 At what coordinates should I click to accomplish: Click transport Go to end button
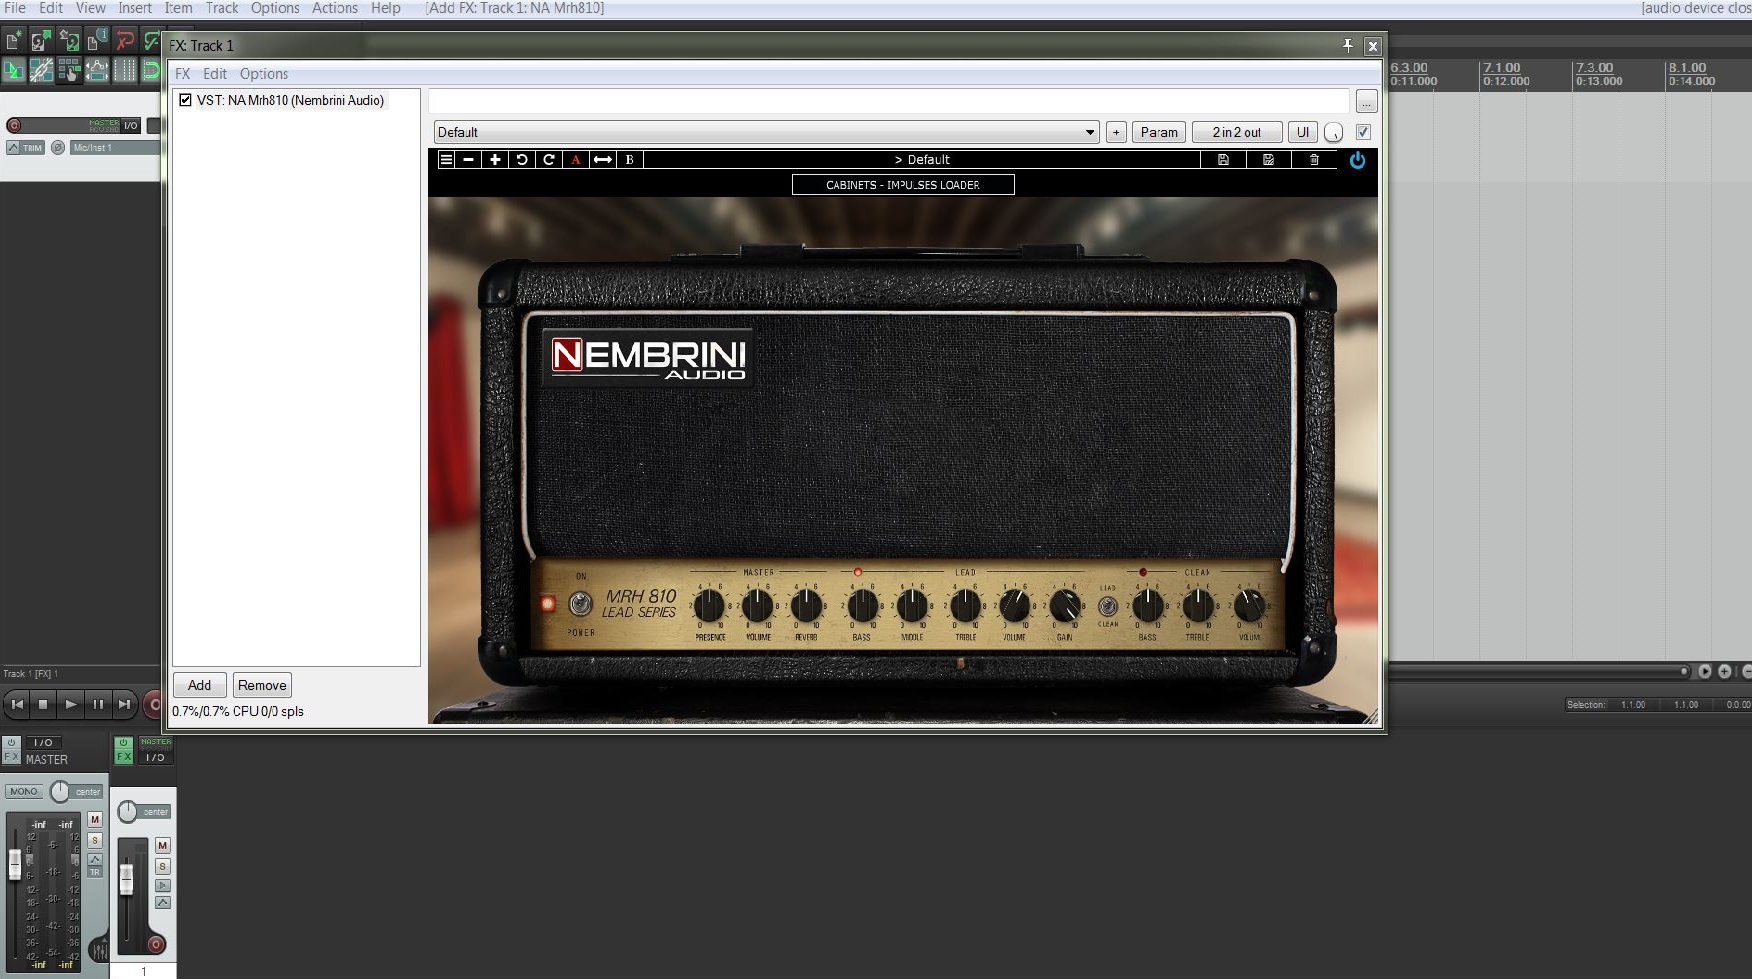[124, 704]
